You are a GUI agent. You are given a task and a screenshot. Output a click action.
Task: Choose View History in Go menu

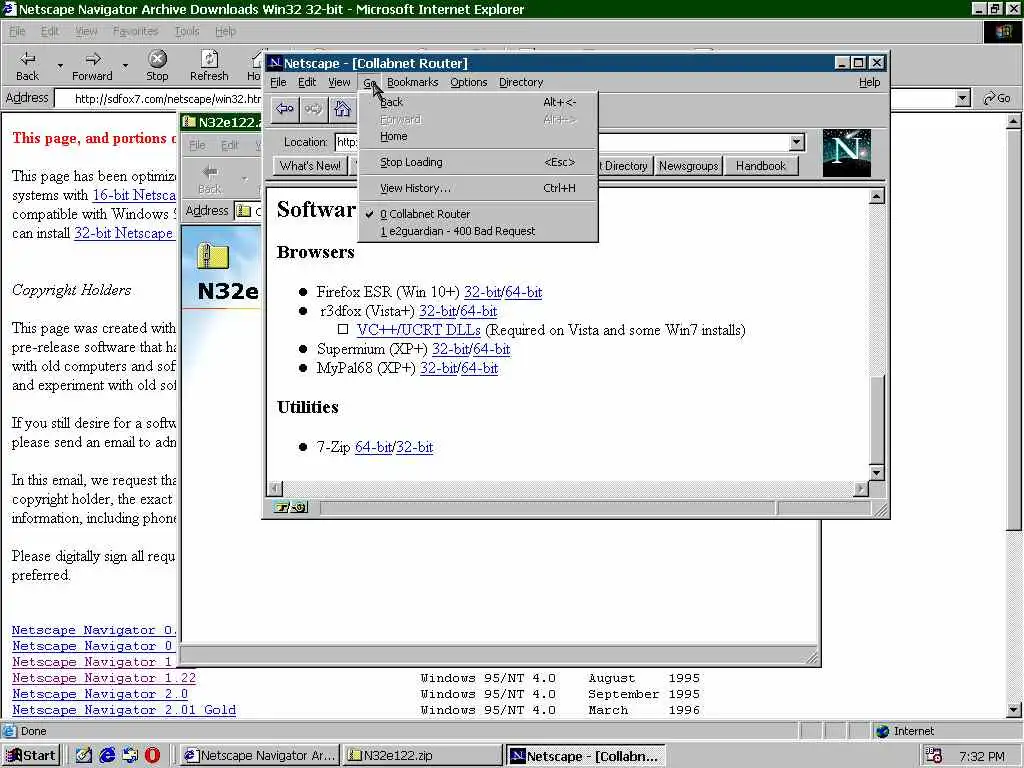pos(478,188)
